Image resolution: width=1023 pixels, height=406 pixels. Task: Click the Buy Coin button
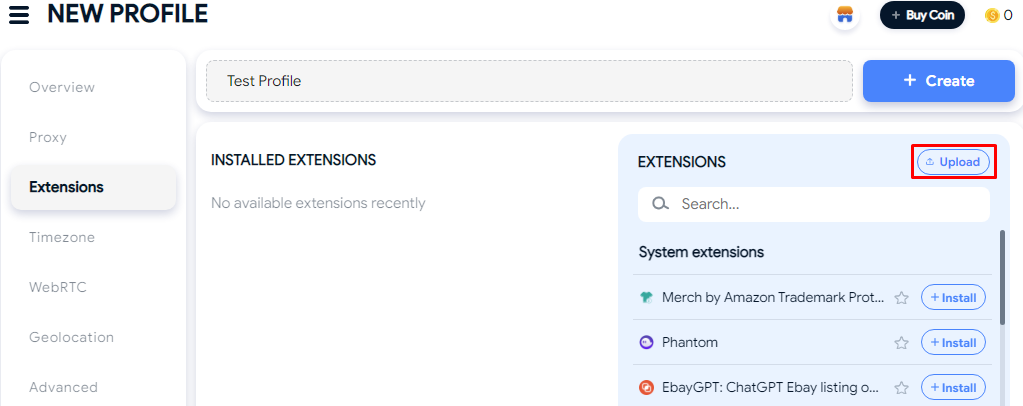coord(922,15)
